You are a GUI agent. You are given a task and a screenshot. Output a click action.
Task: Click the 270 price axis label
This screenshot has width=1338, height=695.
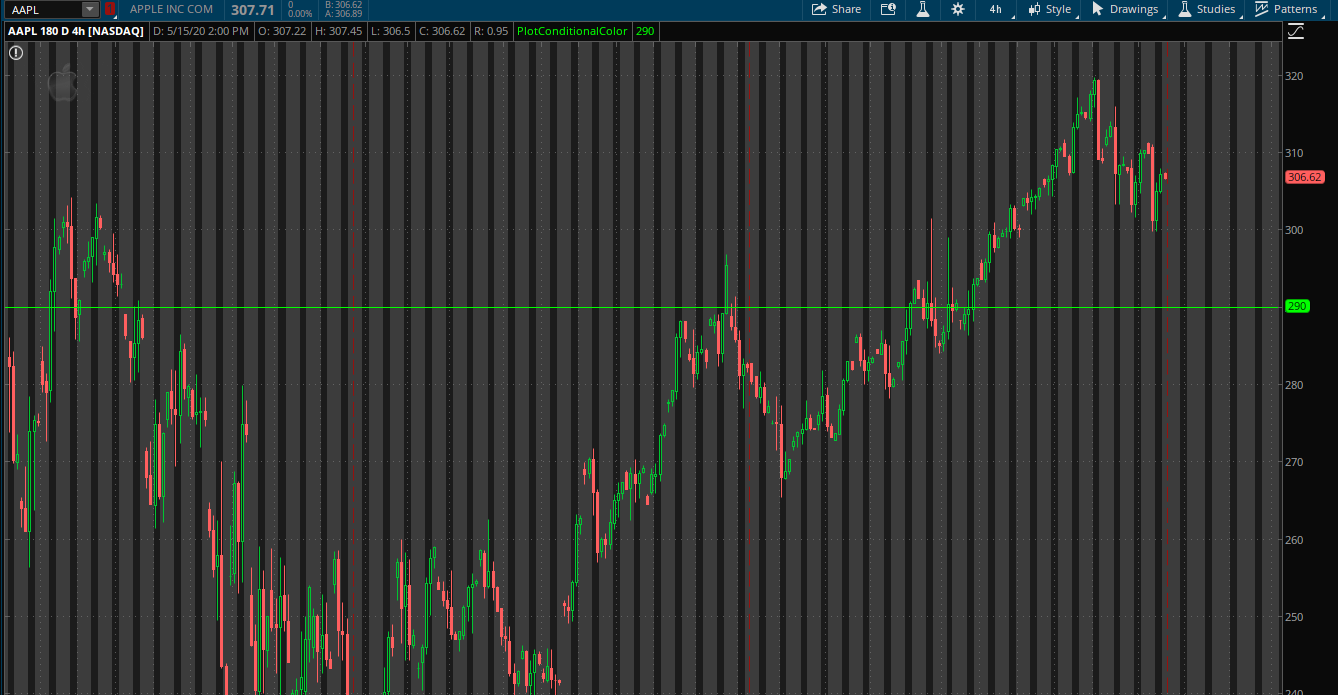[1295, 462]
